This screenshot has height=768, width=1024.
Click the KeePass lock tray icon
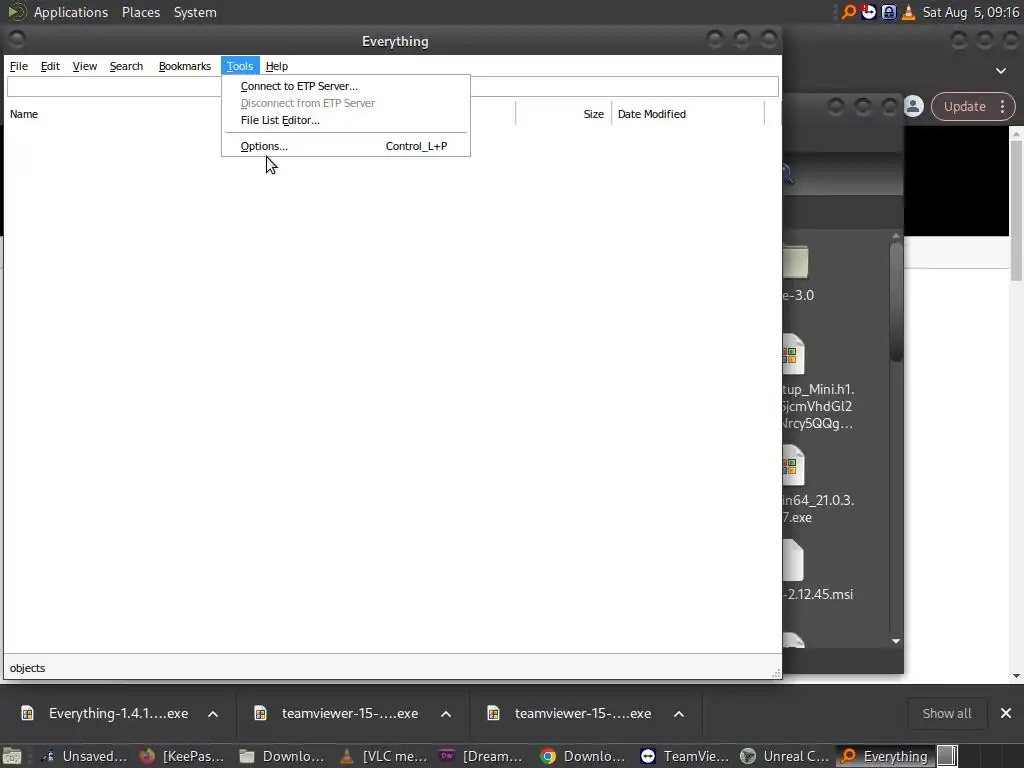tap(889, 12)
